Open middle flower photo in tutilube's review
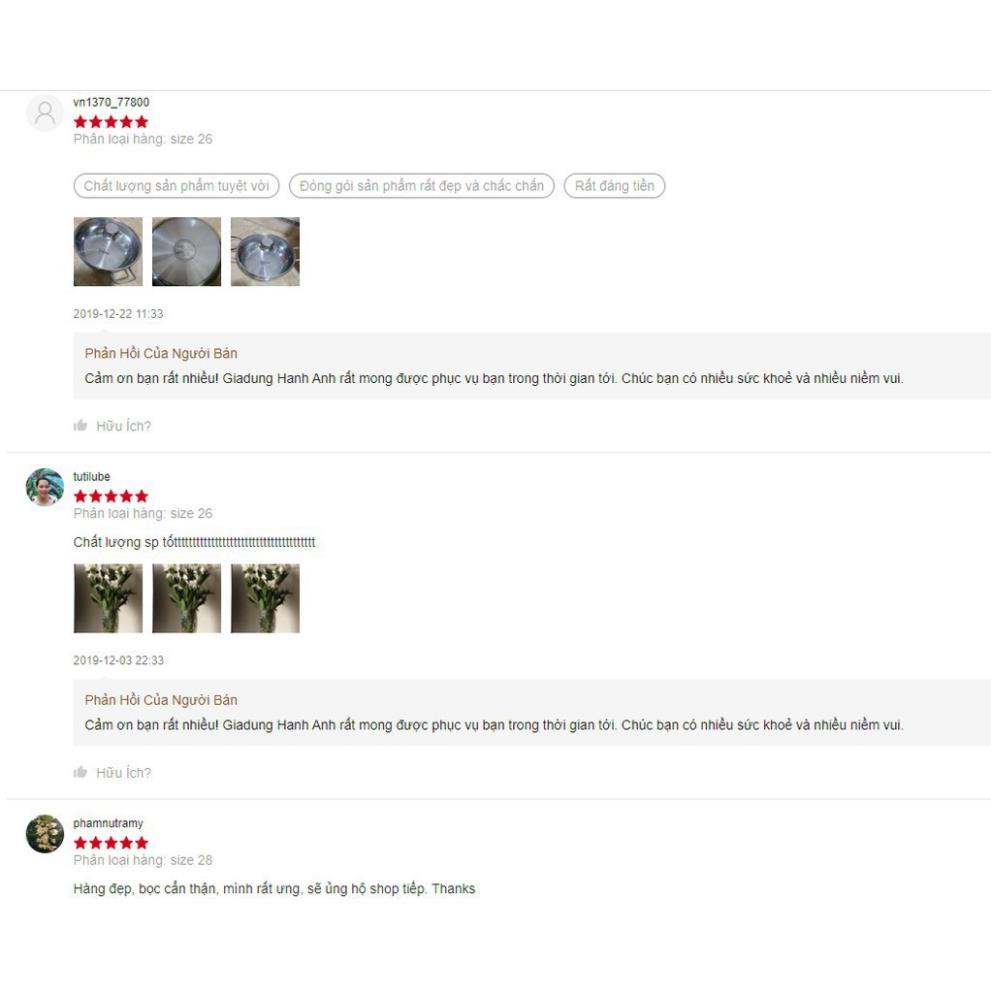 pyautogui.click(x=186, y=598)
